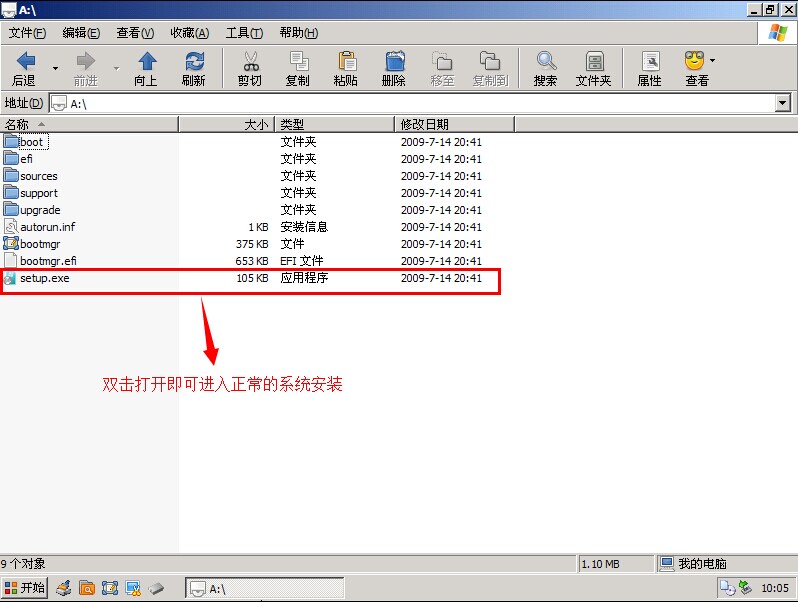798x602 pixels.
Task: Launch gray drive quick-launch icon
Action: click(156, 589)
